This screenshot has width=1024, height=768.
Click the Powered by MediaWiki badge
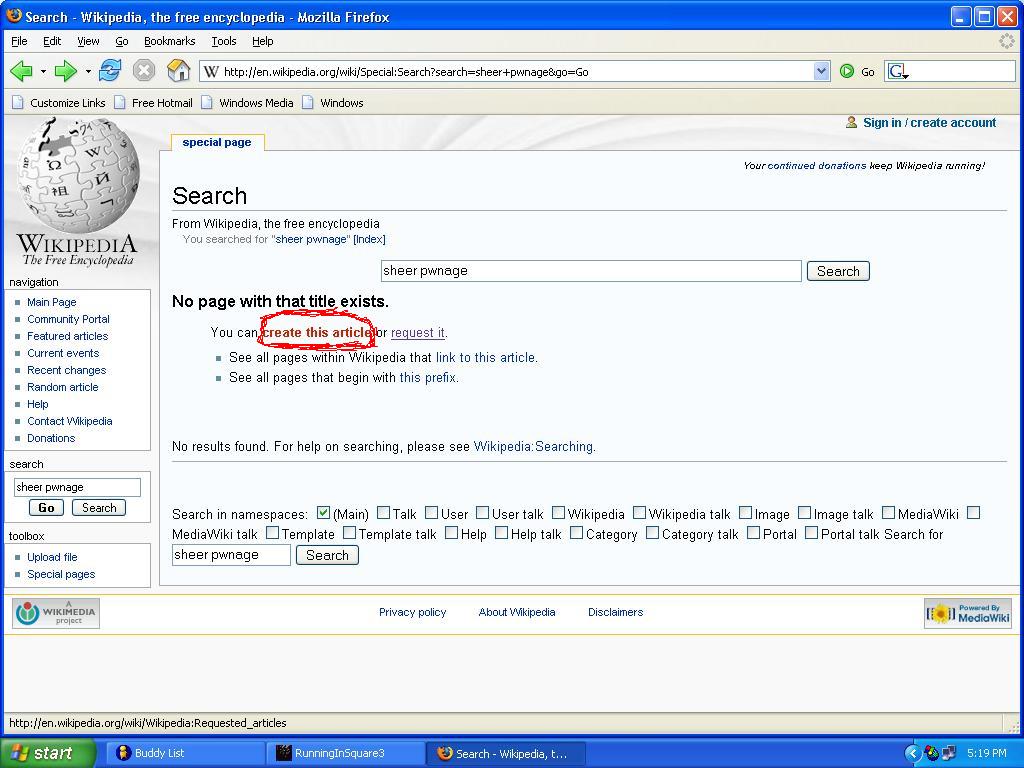(x=968, y=613)
